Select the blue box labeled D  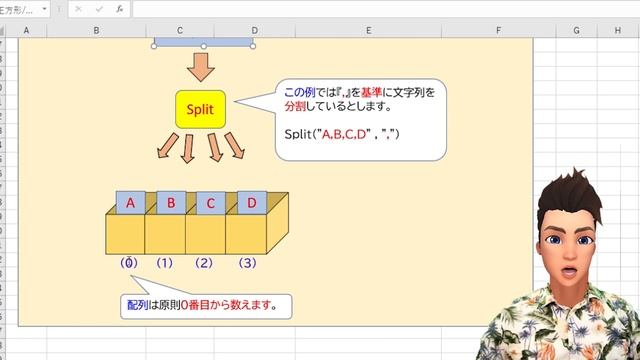pyautogui.click(x=252, y=202)
